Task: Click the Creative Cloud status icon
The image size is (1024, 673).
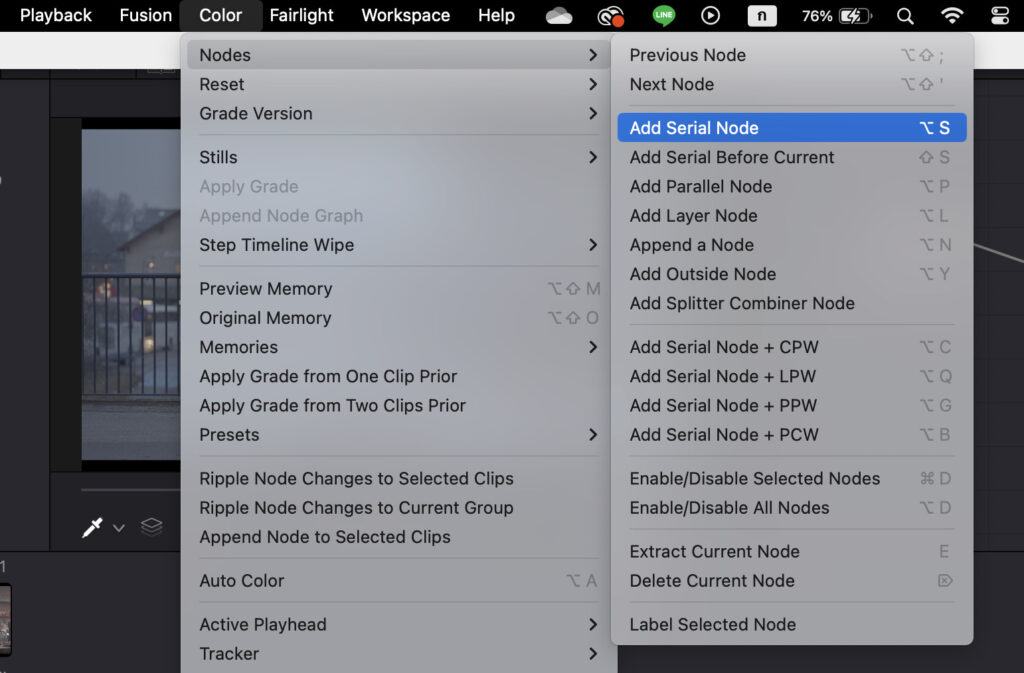Action: tap(610, 15)
